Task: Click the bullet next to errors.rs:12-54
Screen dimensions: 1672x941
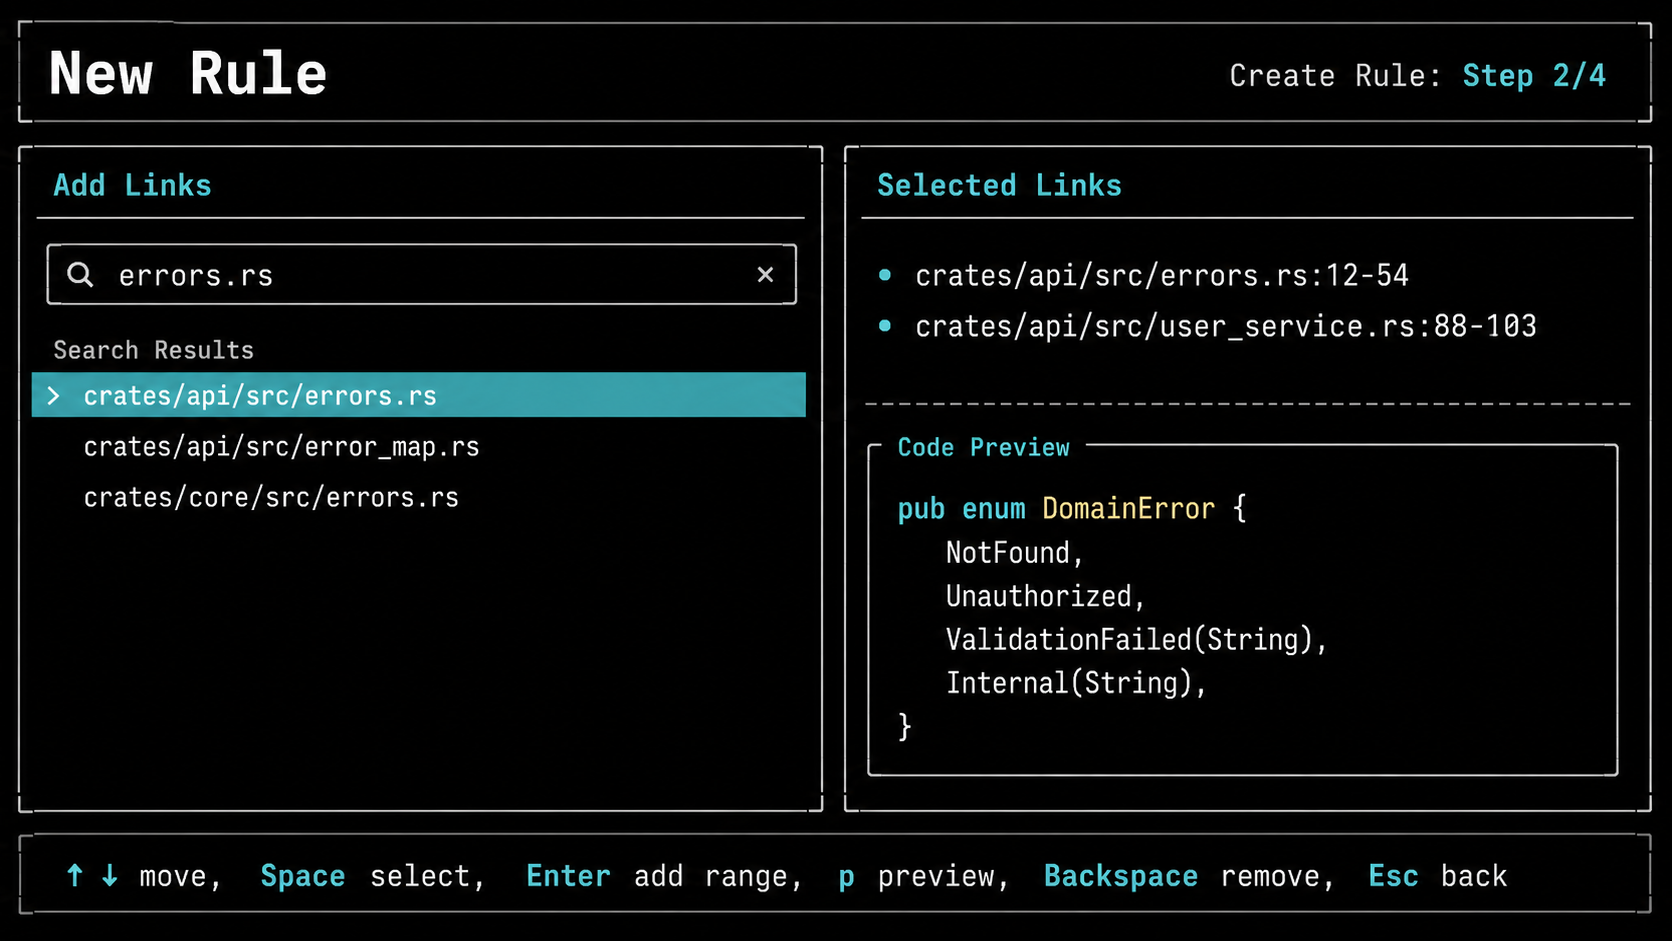Action: [885, 275]
